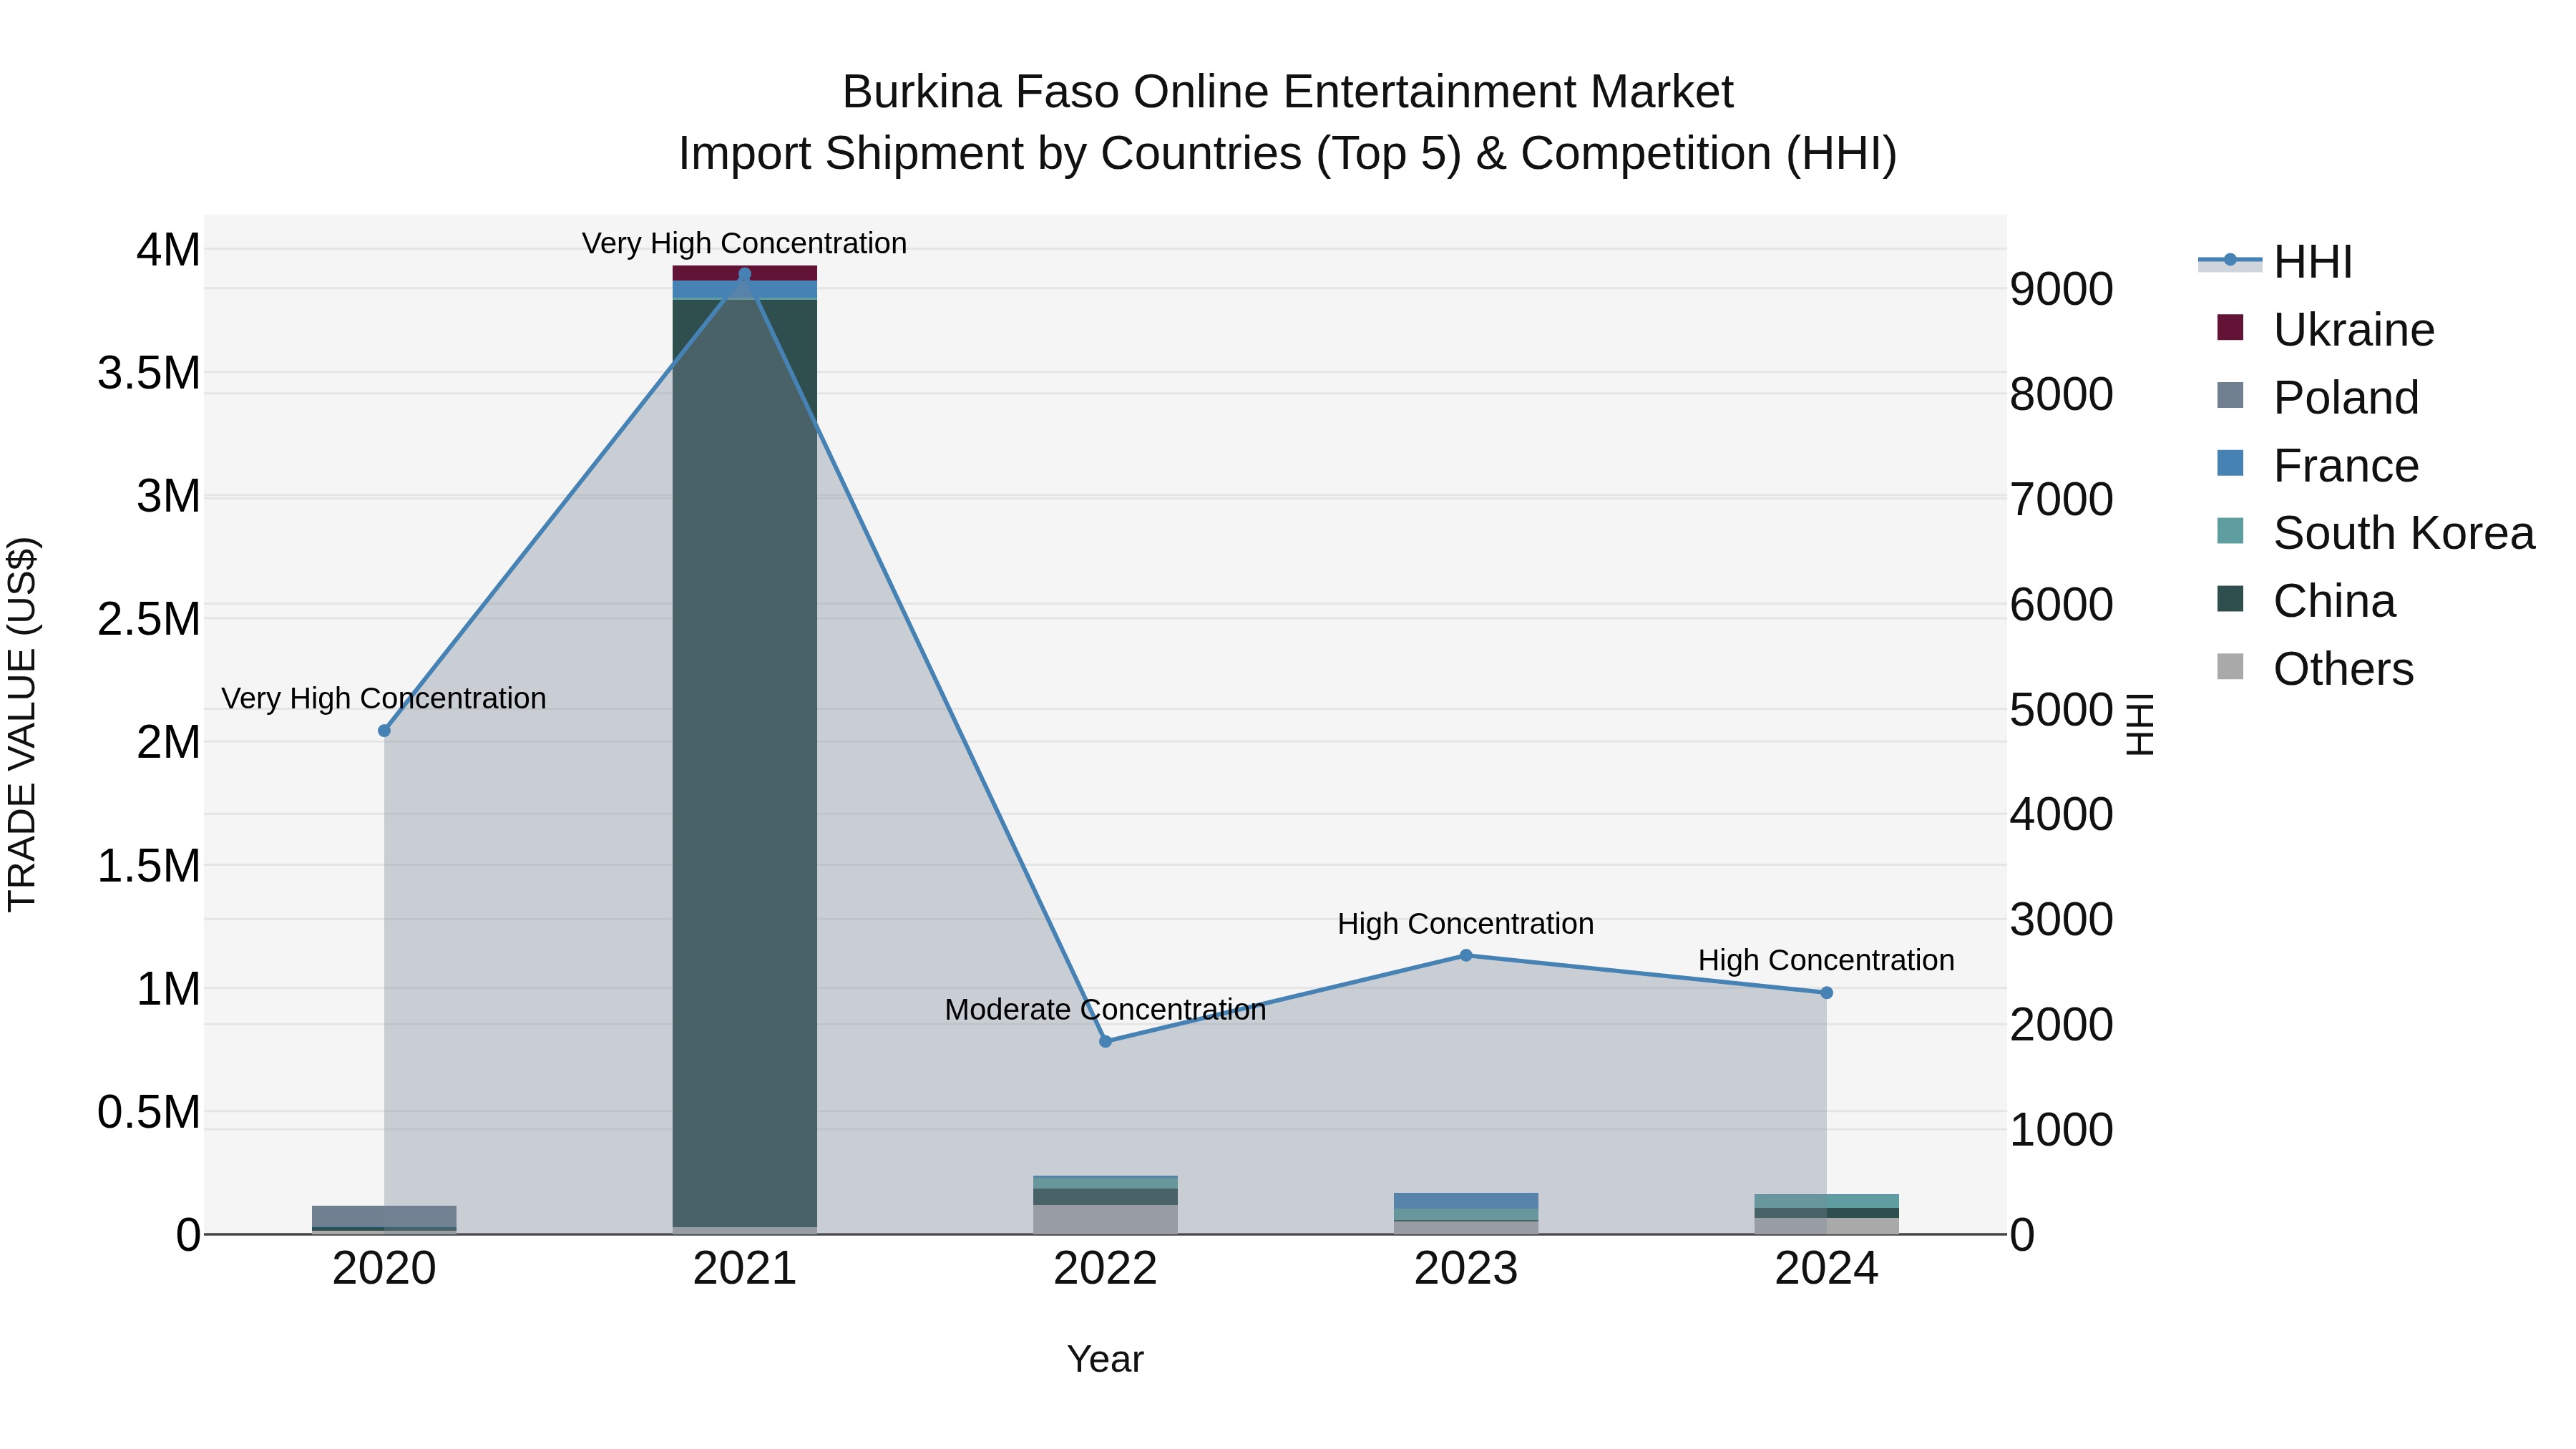
Task: Toggle the Others legend entry
Action: click(x=2315, y=668)
